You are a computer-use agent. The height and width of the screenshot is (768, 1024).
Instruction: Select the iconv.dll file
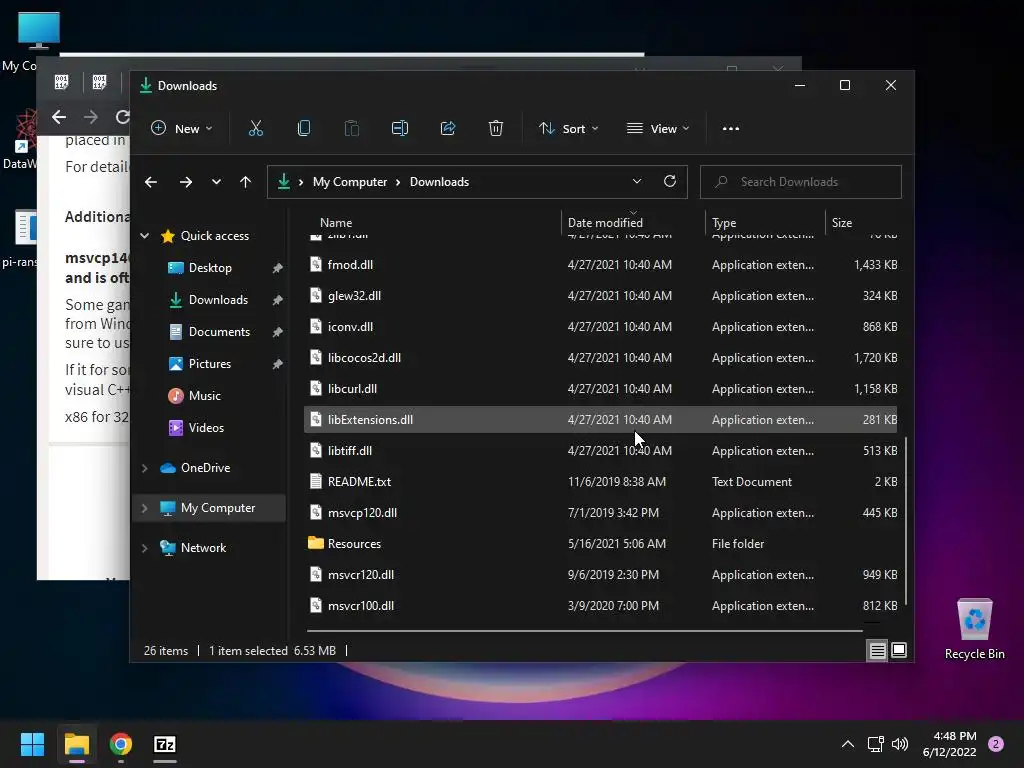coord(600,327)
